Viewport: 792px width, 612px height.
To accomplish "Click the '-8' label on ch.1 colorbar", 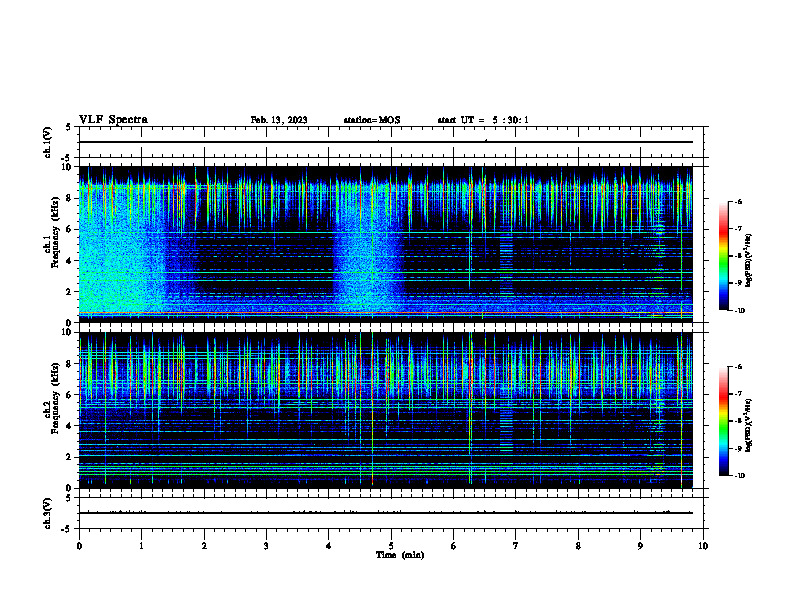I will click(x=738, y=256).
